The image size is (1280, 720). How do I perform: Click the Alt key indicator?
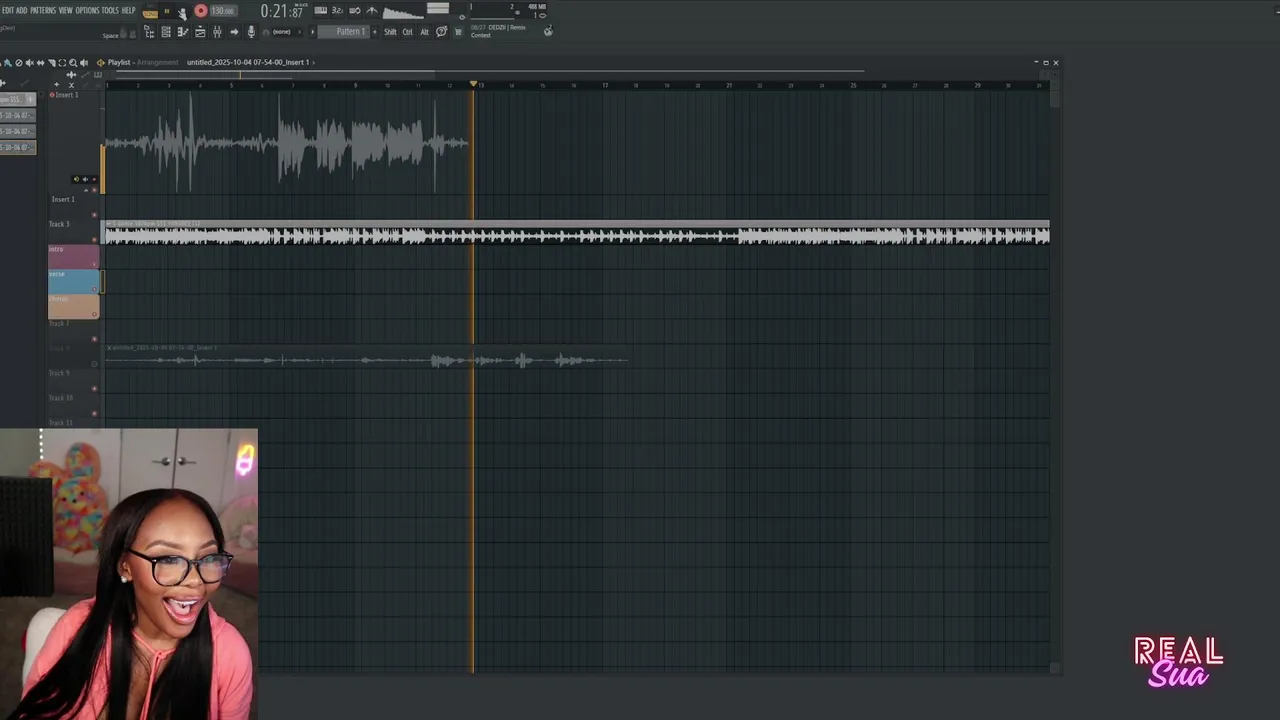click(424, 32)
